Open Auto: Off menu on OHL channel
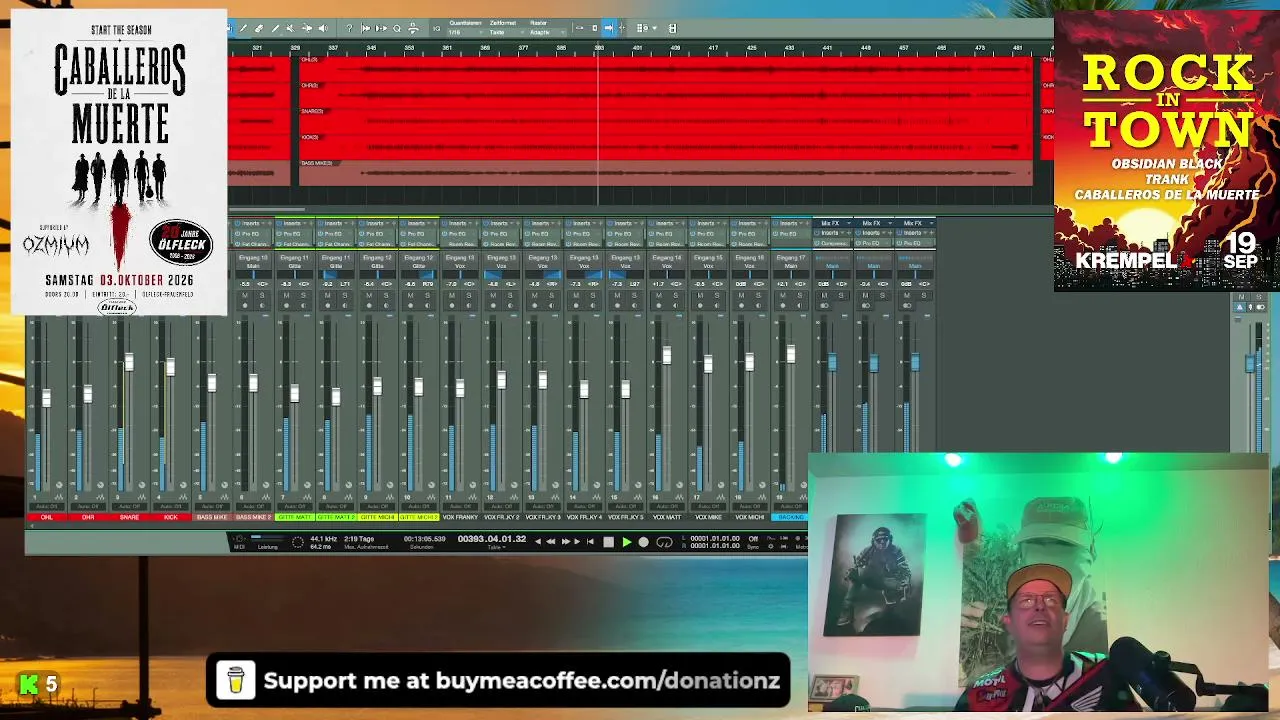 [46, 508]
